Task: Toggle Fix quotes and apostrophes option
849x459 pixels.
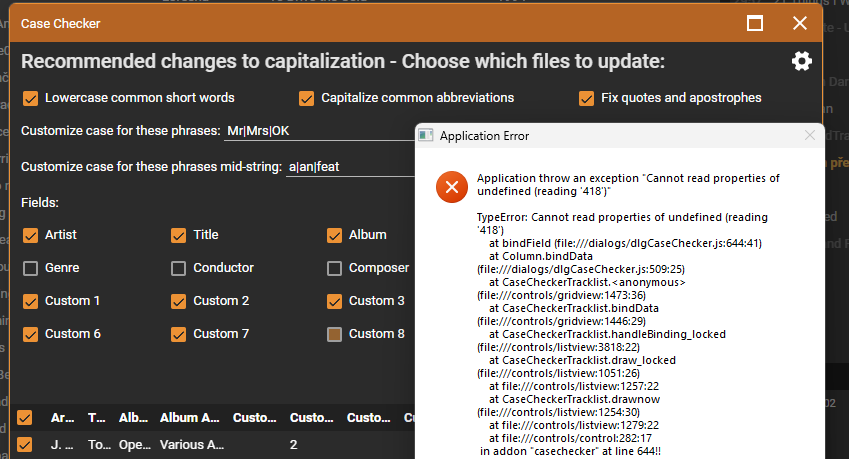Action: pyautogui.click(x=587, y=98)
